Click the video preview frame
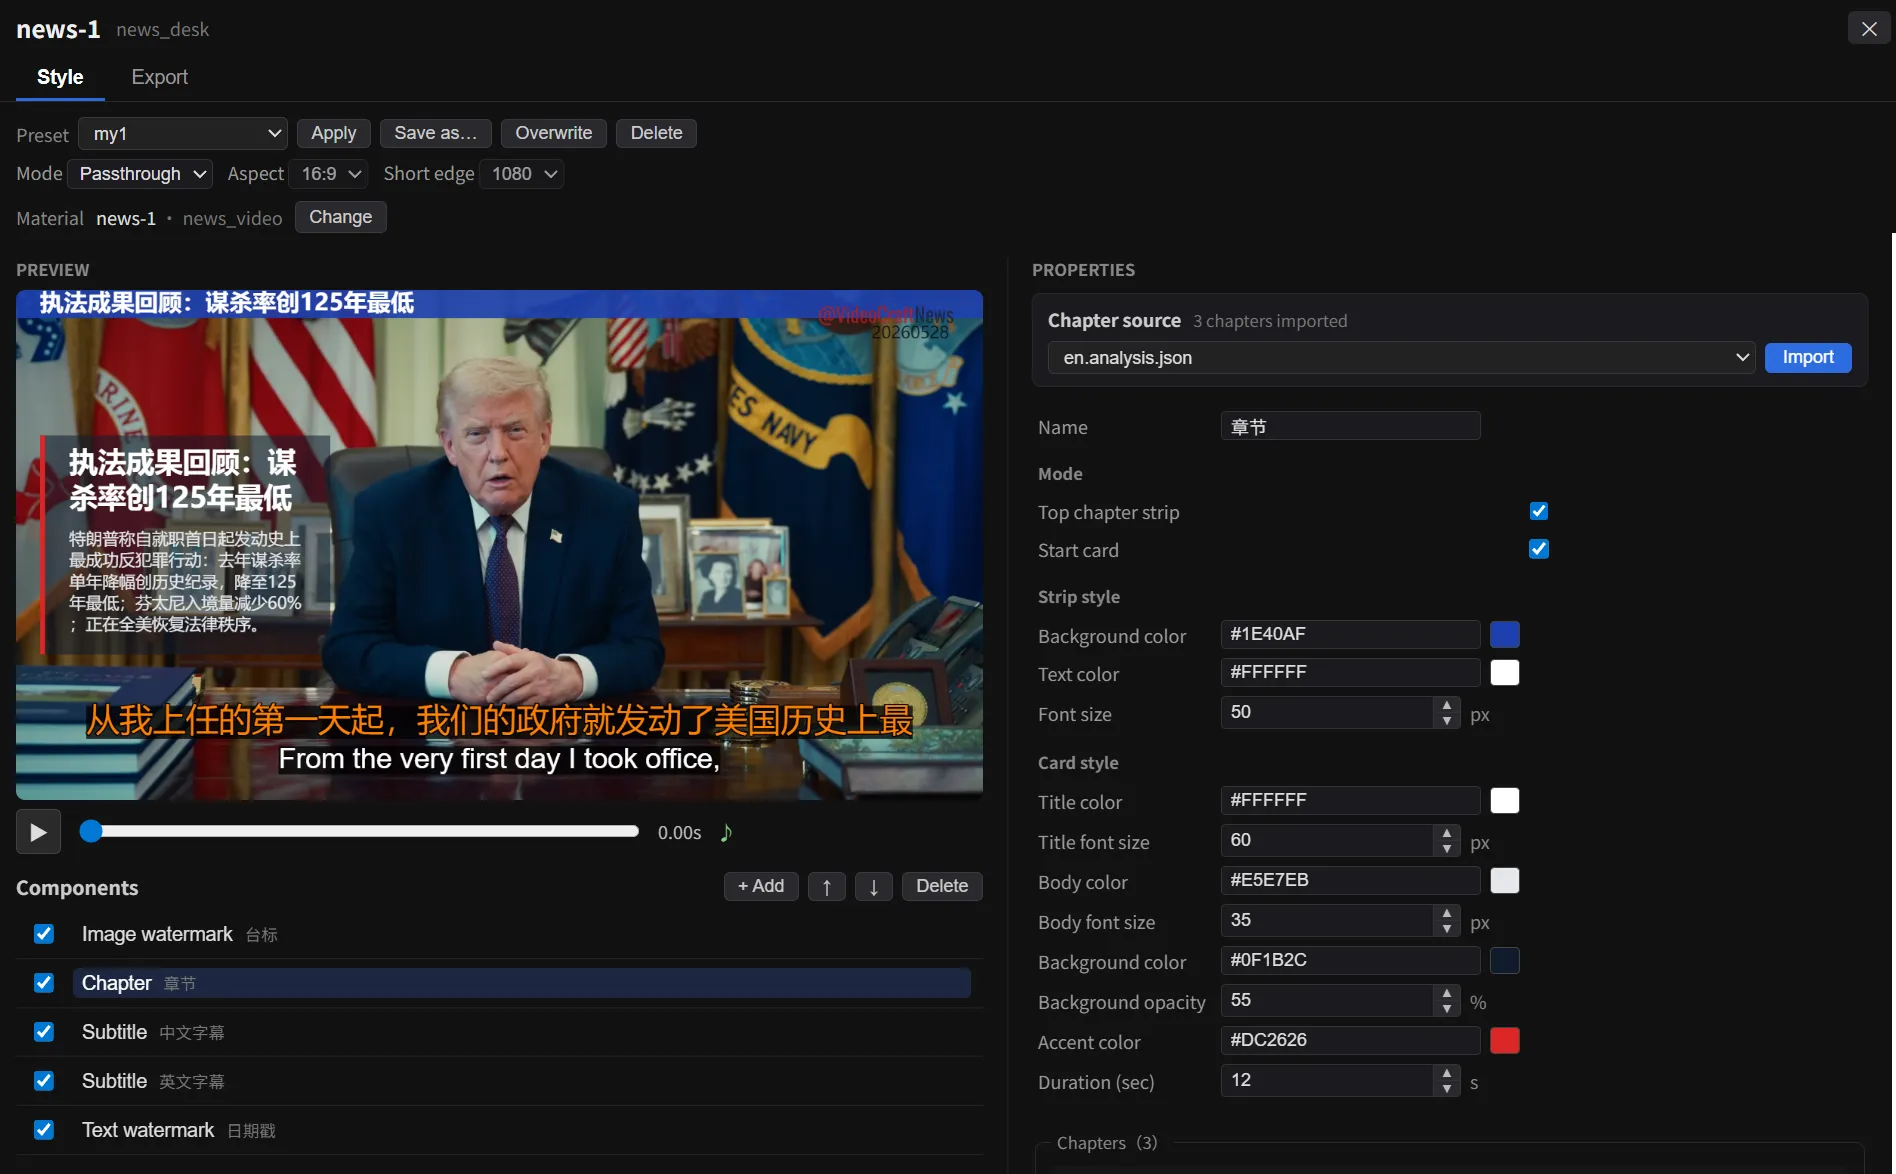The image size is (1896, 1174). 499,545
